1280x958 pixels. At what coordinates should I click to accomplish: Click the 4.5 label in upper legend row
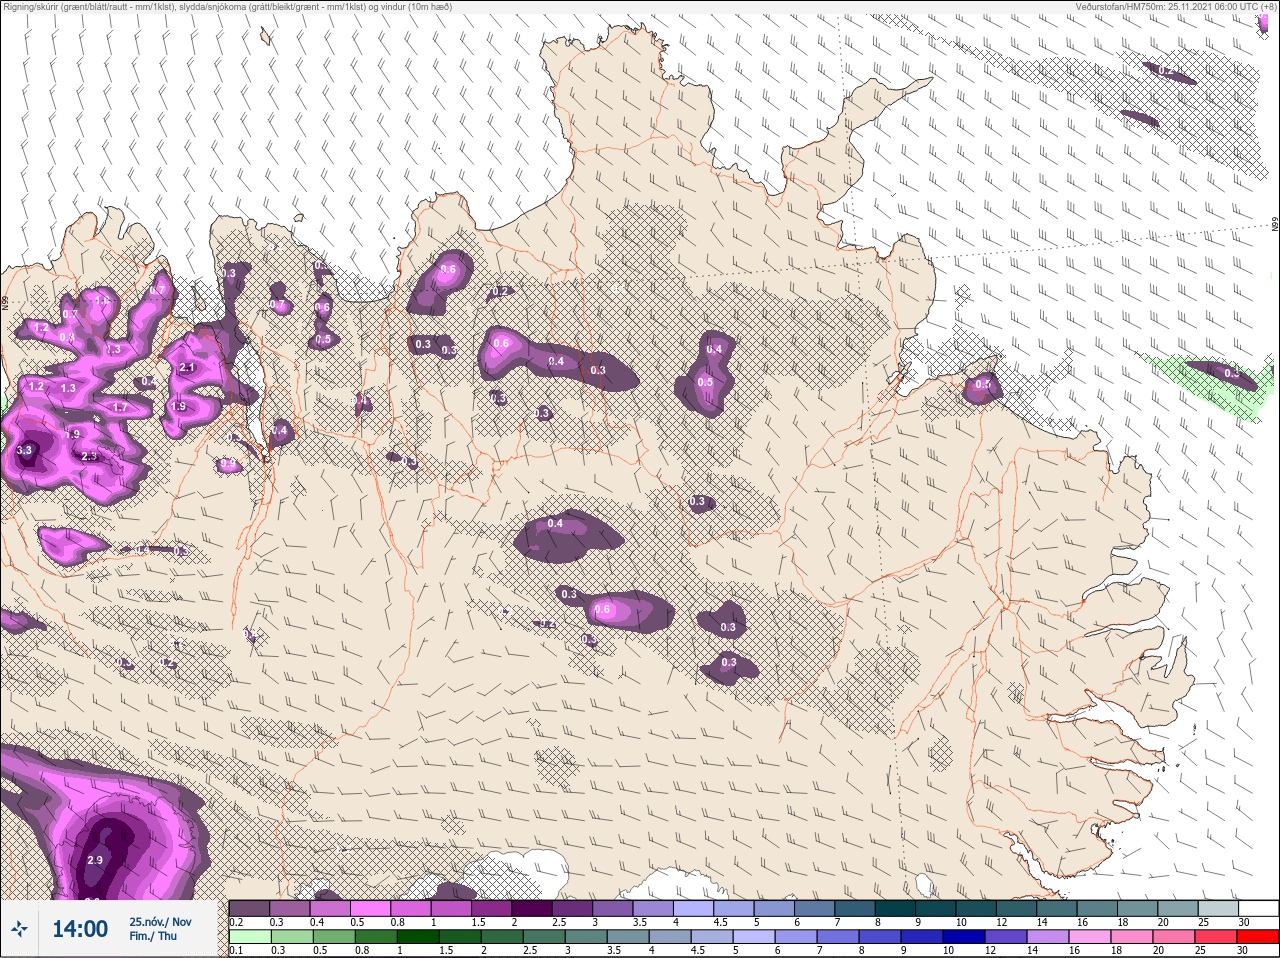[721, 922]
